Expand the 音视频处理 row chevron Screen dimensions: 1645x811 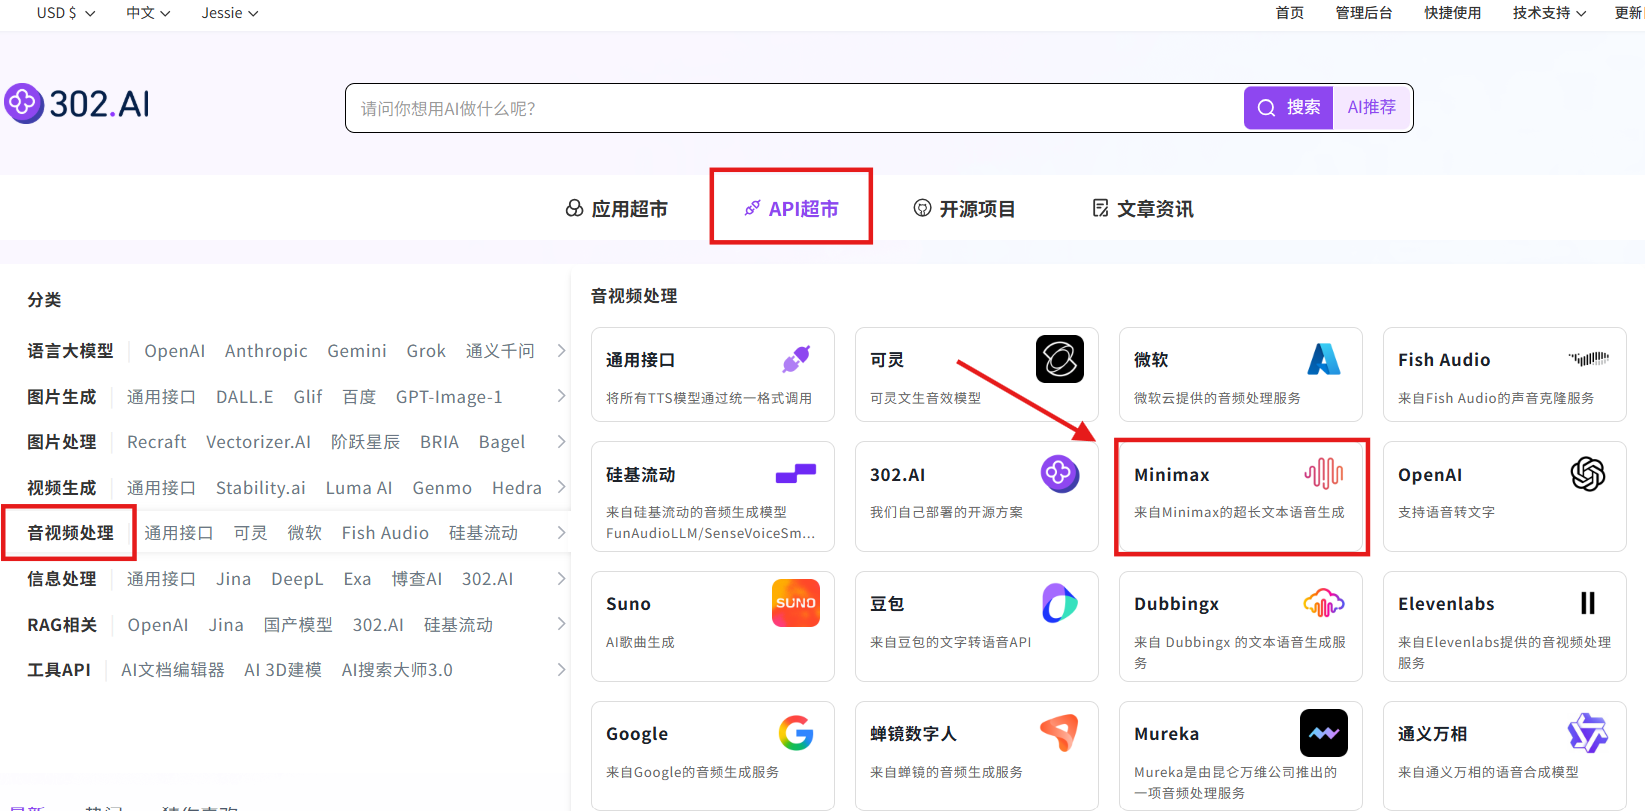(561, 533)
